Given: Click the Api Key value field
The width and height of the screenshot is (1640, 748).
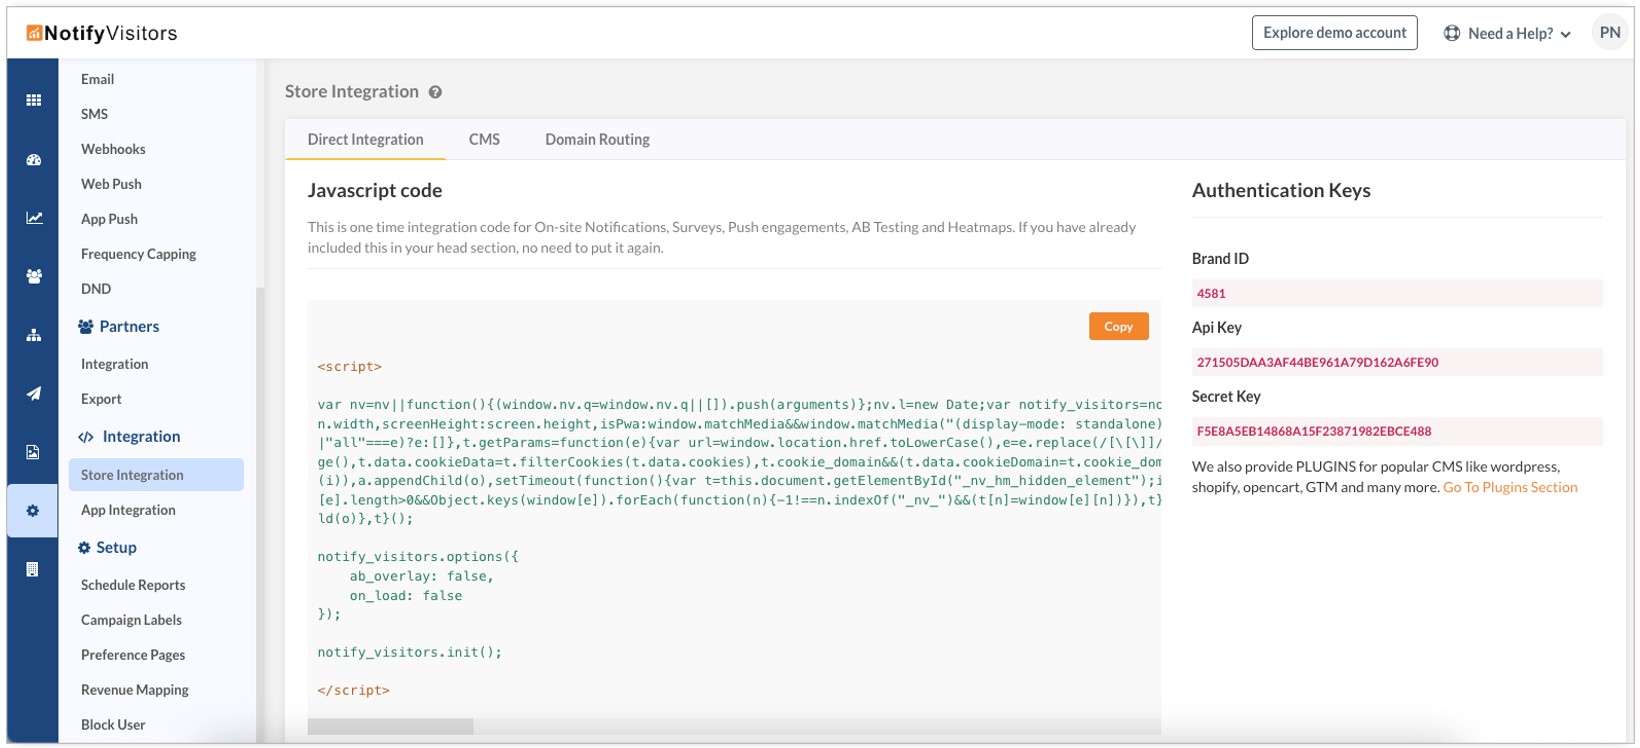Looking at the screenshot, I should (1397, 362).
